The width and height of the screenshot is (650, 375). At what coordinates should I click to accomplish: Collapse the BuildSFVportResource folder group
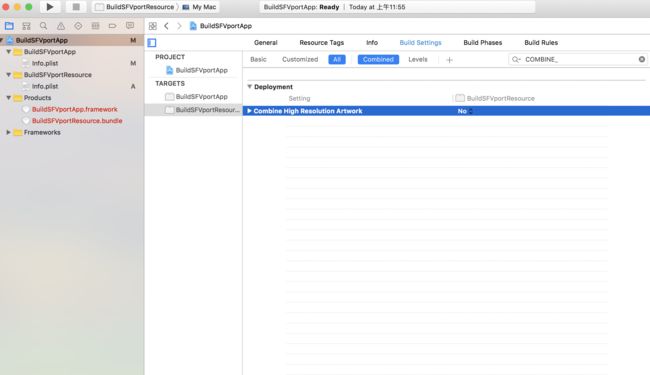[x=8, y=75]
